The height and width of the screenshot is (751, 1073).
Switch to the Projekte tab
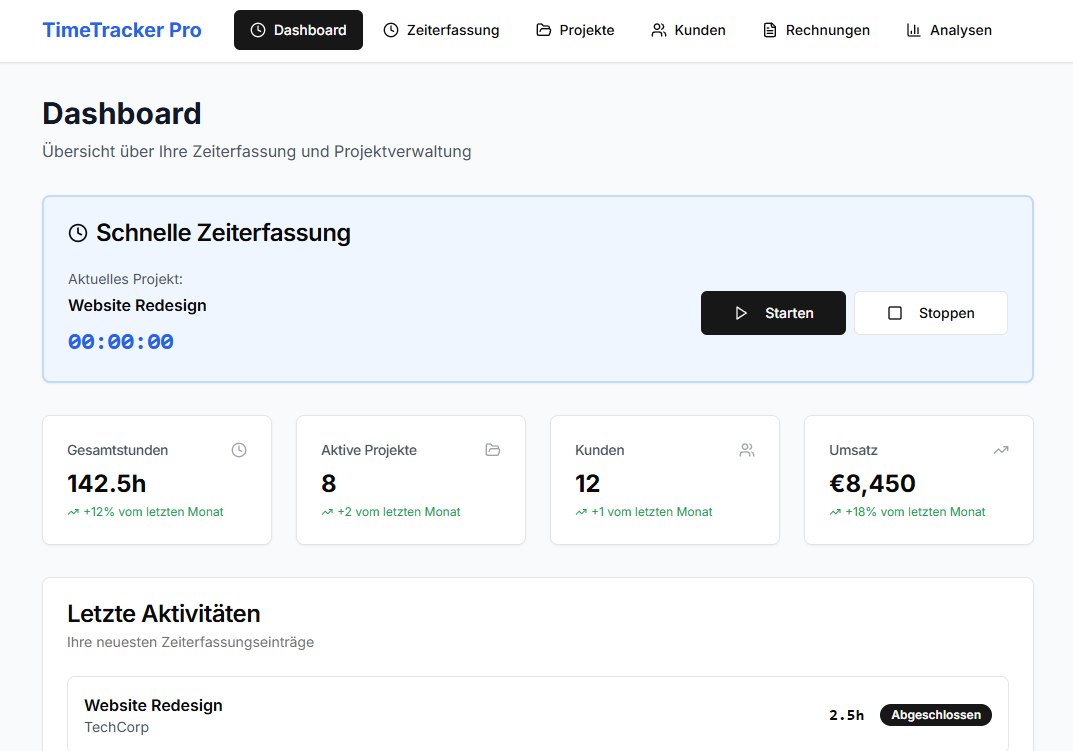click(x=575, y=30)
